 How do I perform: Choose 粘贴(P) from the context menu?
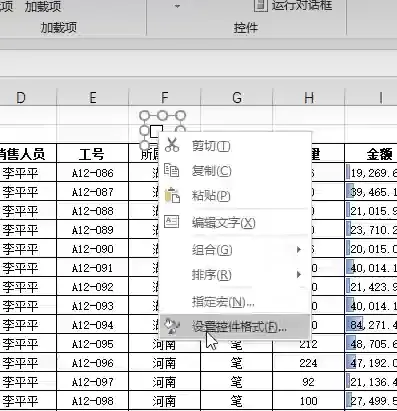click(x=235, y=196)
